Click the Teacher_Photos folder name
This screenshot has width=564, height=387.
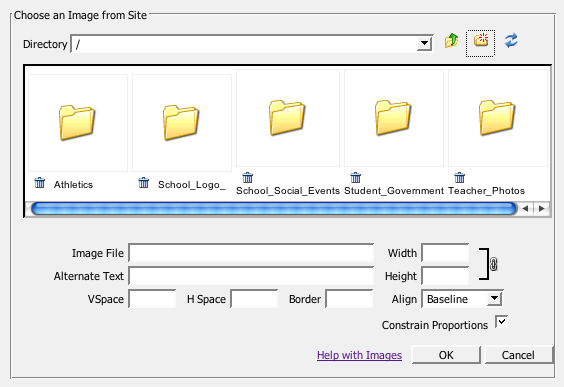[486, 190]
